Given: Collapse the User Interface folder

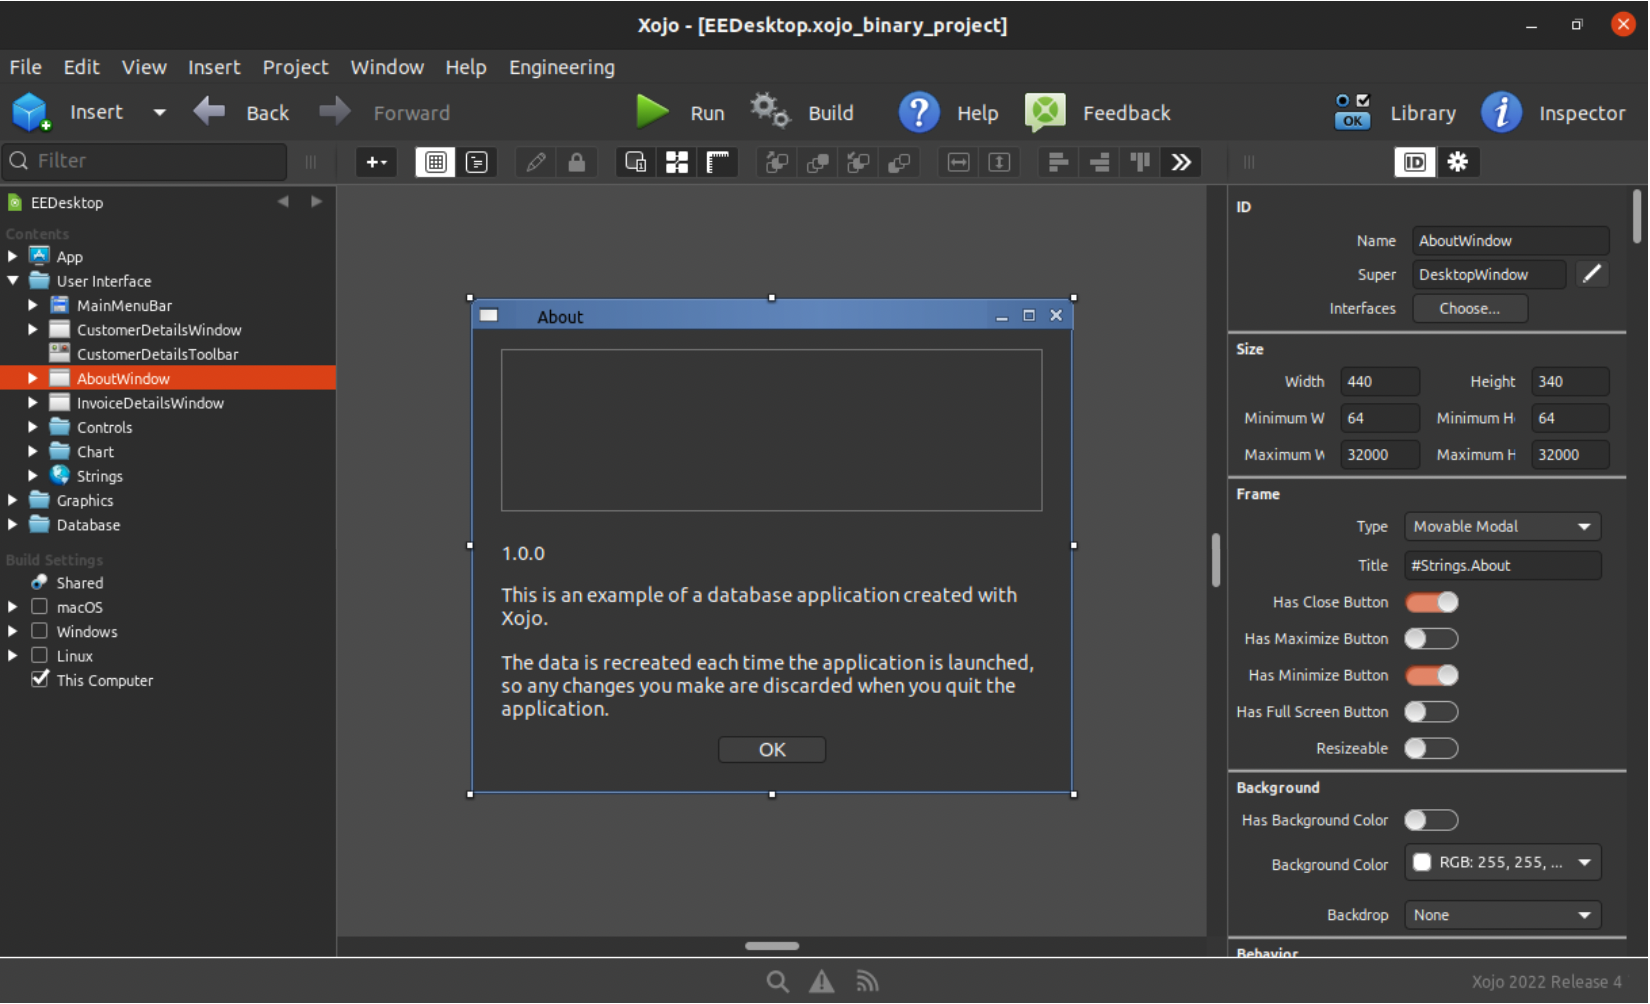Looking at the screenshot, I should pos(12,281).
